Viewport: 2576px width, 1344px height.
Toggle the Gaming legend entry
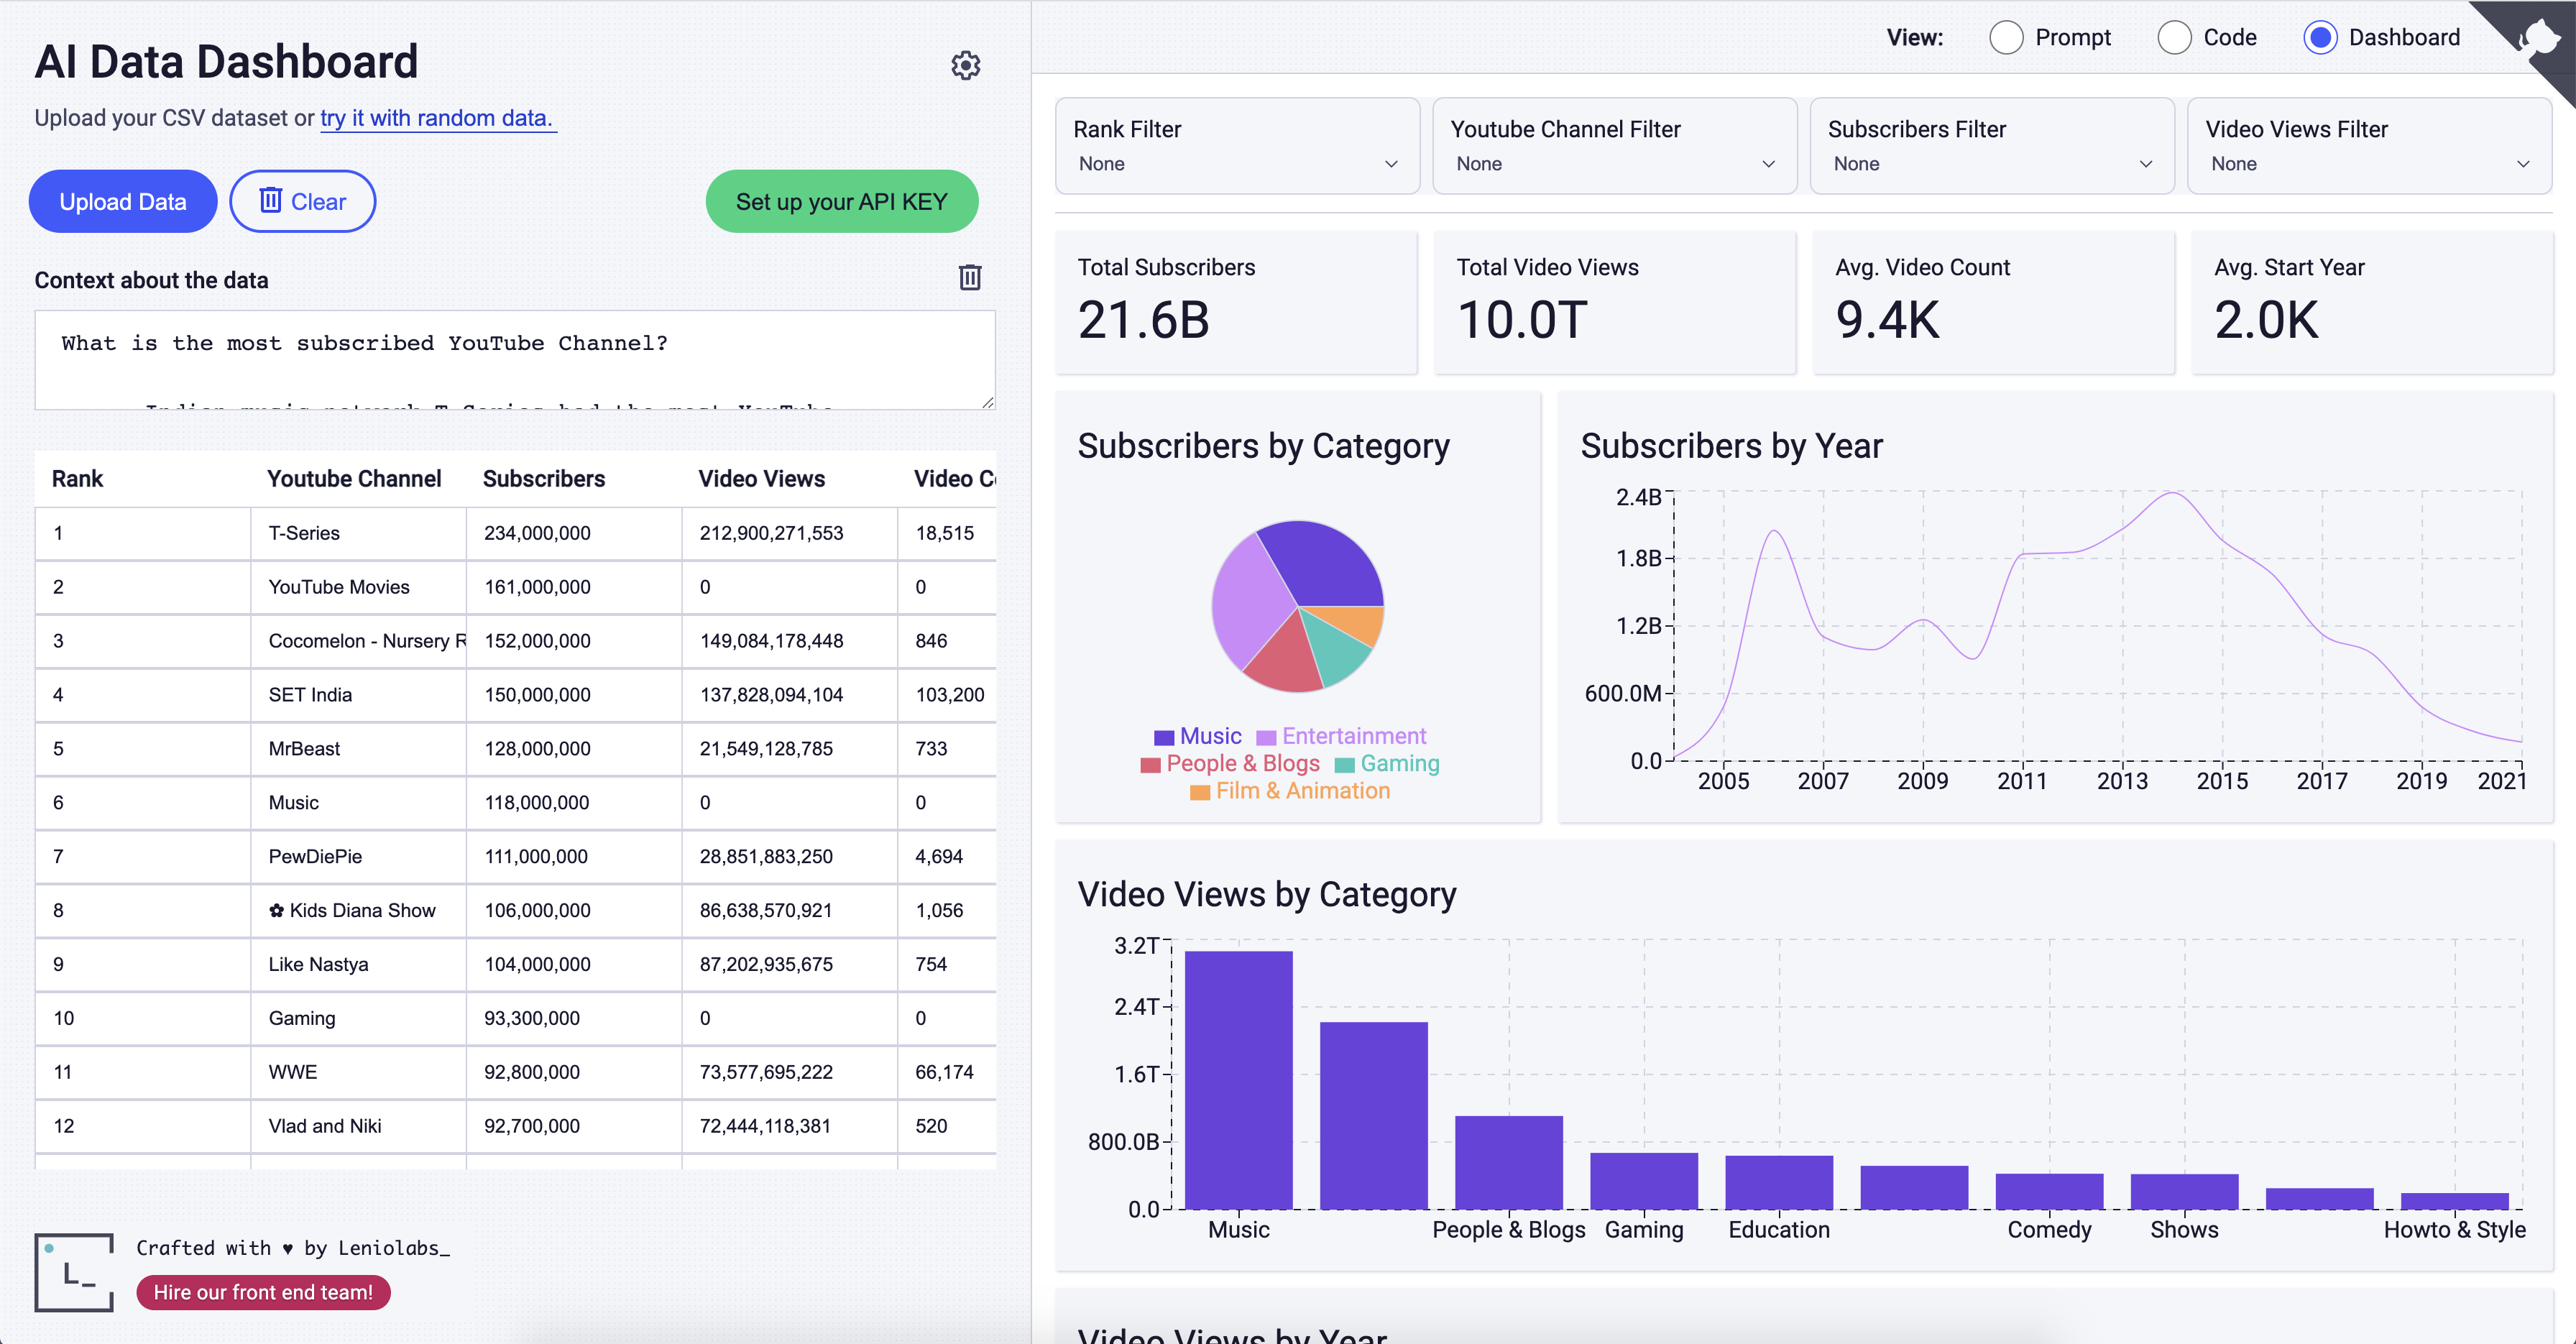click(1388, 764)
